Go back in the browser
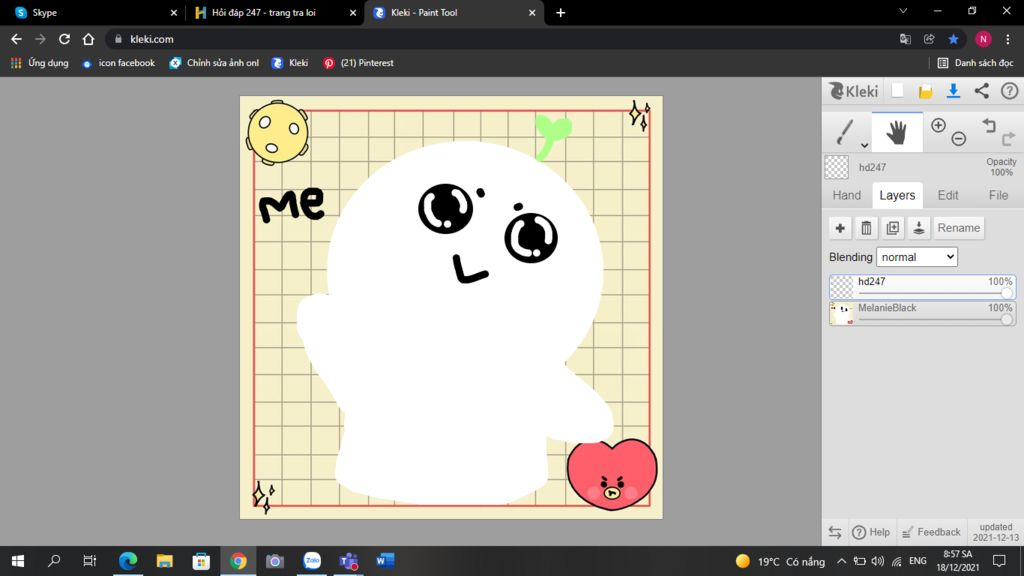Screen dimensions: 1024x576 pyautogui.click(x=16, y=39)
